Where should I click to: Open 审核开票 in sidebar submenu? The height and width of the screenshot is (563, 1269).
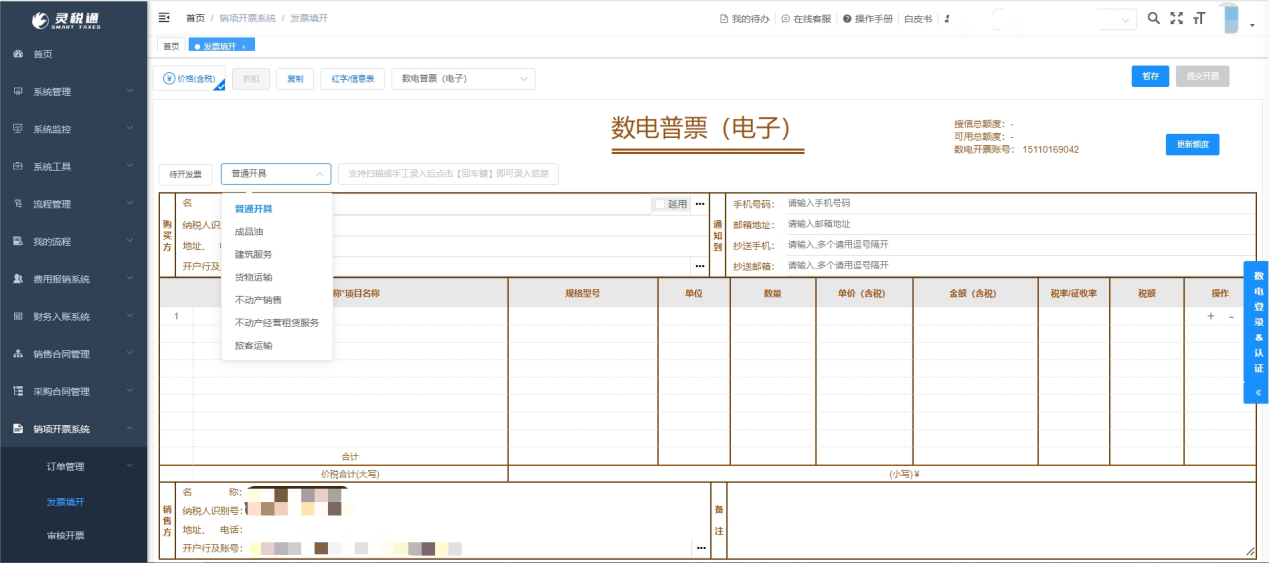66,535
